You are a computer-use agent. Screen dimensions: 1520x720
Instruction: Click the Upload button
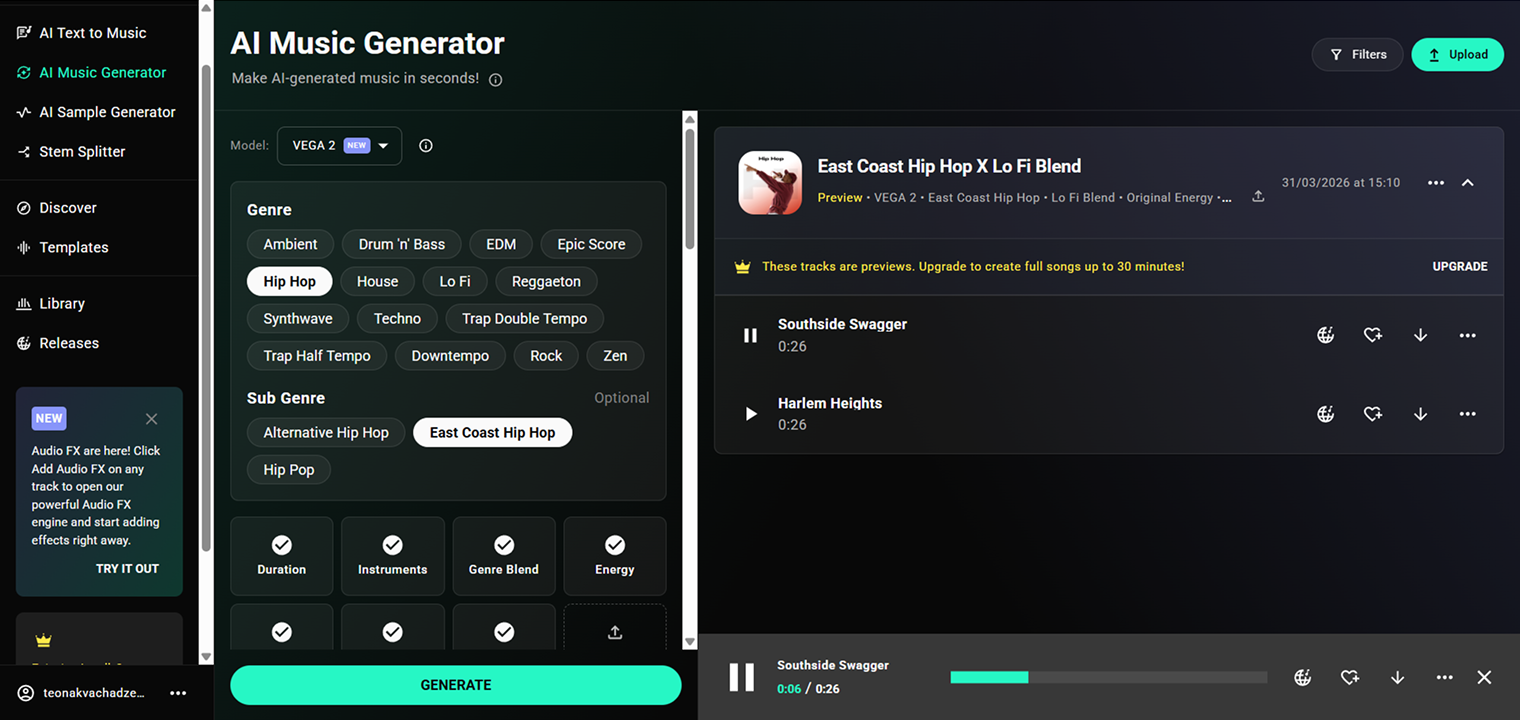[1457, 55]
